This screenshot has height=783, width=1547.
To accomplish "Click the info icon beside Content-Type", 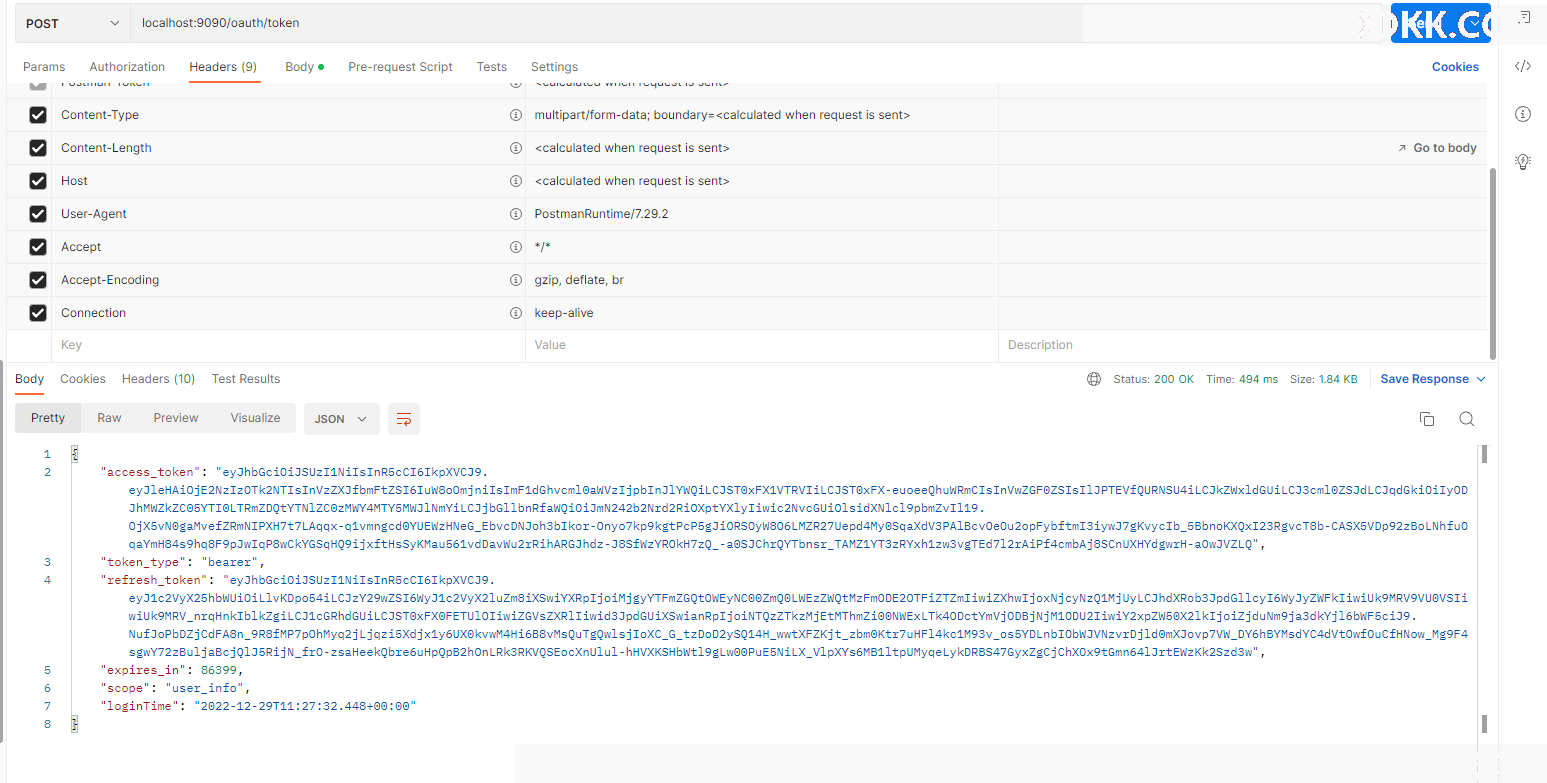I will pyautogui.click(x=516, y=115).
